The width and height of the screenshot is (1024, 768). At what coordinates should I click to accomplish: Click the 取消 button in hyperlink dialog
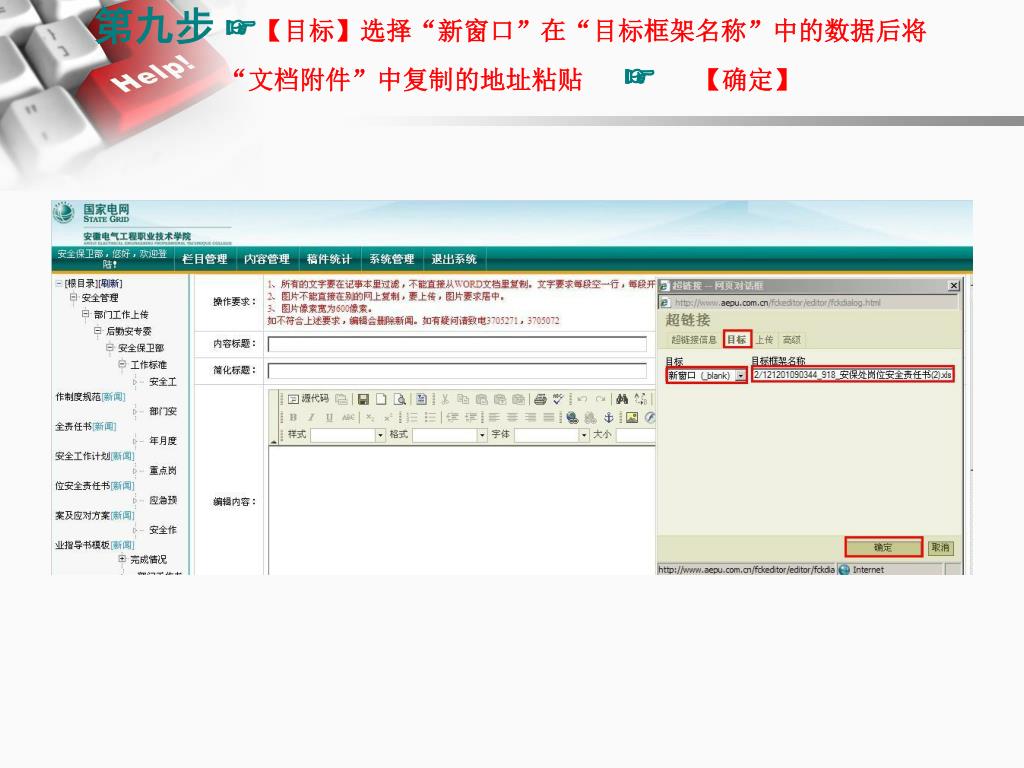point(940,547)
